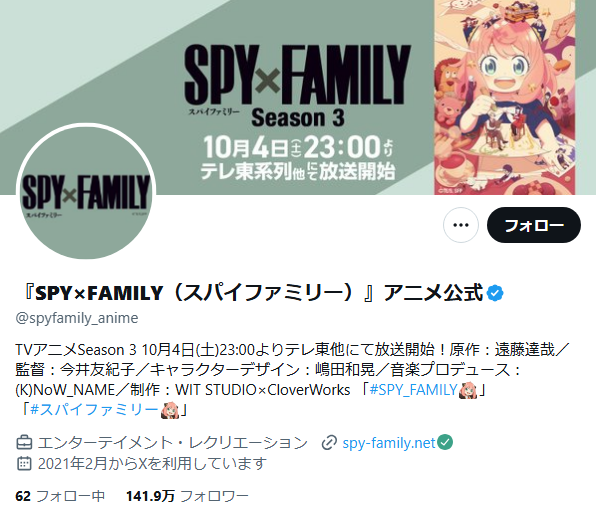596x509 pixels.
Task: Click the chain link icon beside the website
Action: tap(329, 443)
